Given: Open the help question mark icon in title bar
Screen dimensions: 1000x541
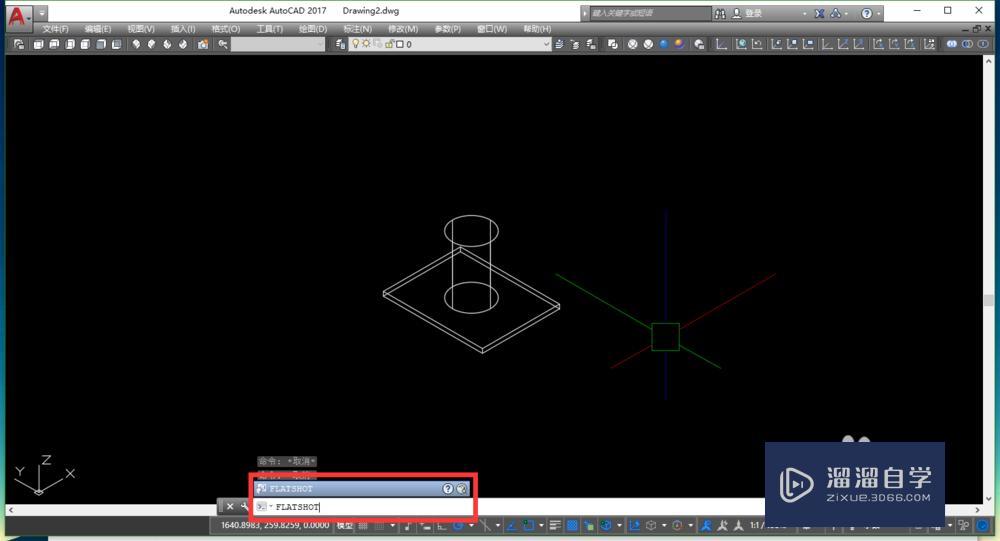Looking at the screenshot, I should click(866, 13).
